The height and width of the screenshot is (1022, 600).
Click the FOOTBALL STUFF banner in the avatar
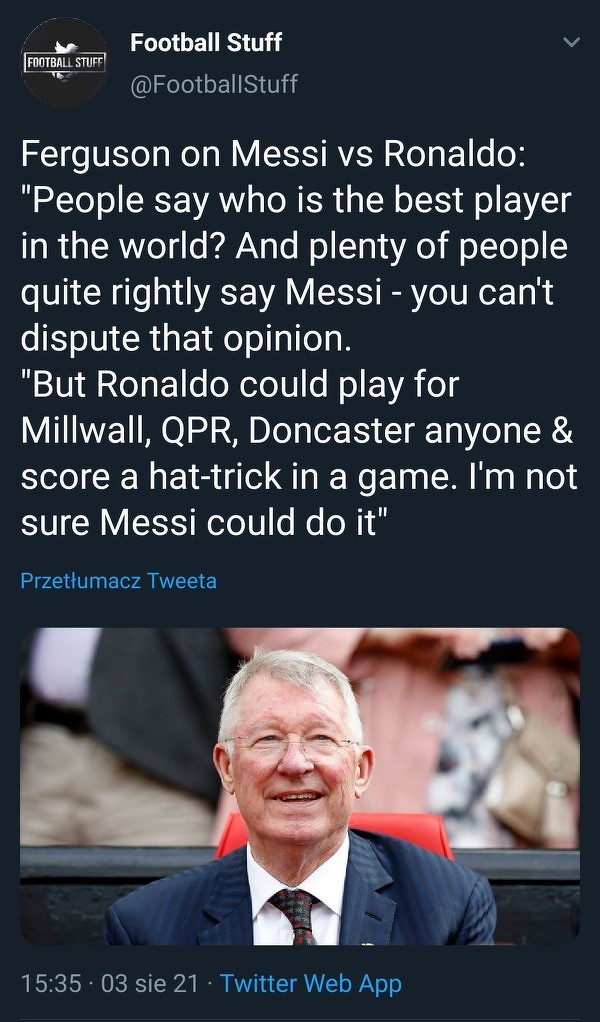[64, 63]
